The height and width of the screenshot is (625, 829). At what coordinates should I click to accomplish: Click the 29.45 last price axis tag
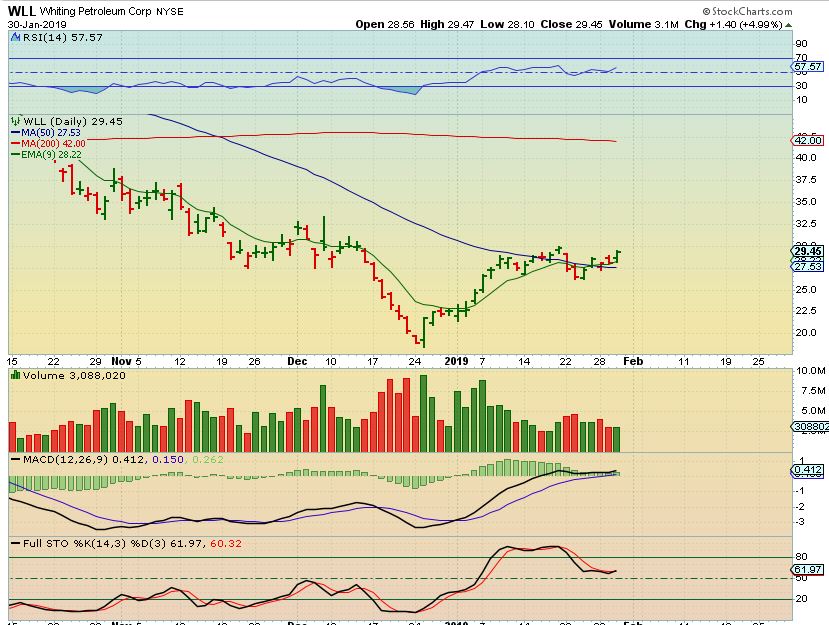point(807,251)
